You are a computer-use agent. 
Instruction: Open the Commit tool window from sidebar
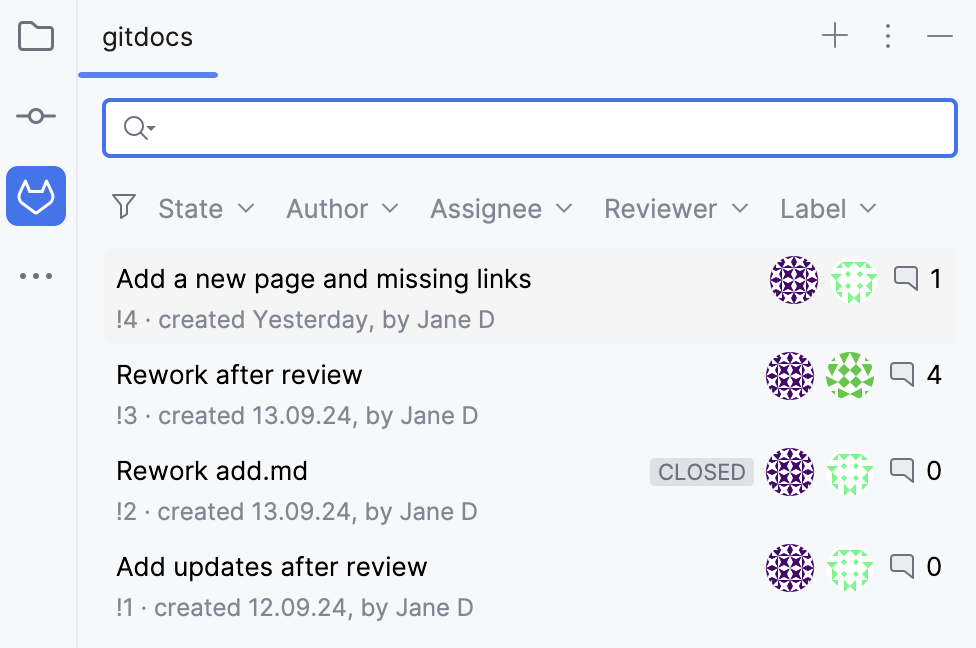pos(36,116)
